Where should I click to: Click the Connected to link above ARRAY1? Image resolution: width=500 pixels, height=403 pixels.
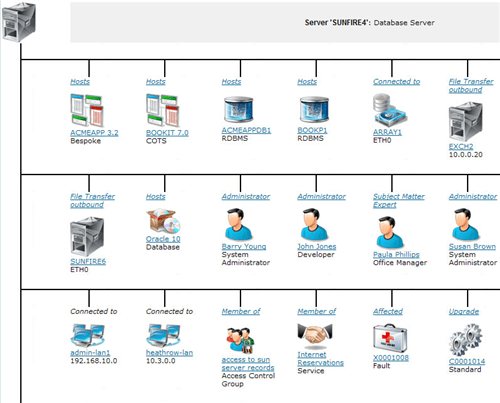[397, 82]
